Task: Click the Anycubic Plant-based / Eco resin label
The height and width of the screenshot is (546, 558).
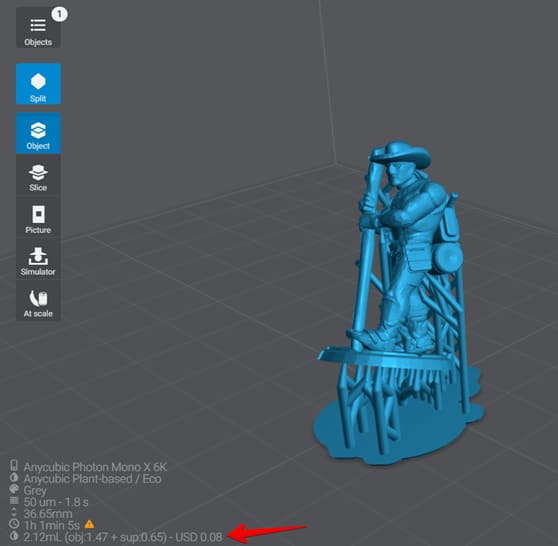Action: click(92, 479)
